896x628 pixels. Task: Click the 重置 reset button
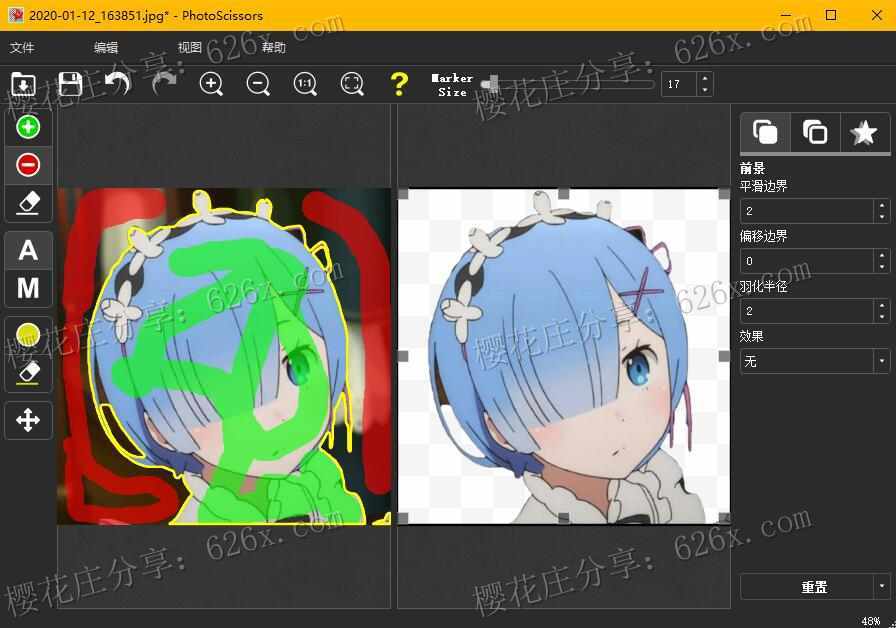point(806,587)
